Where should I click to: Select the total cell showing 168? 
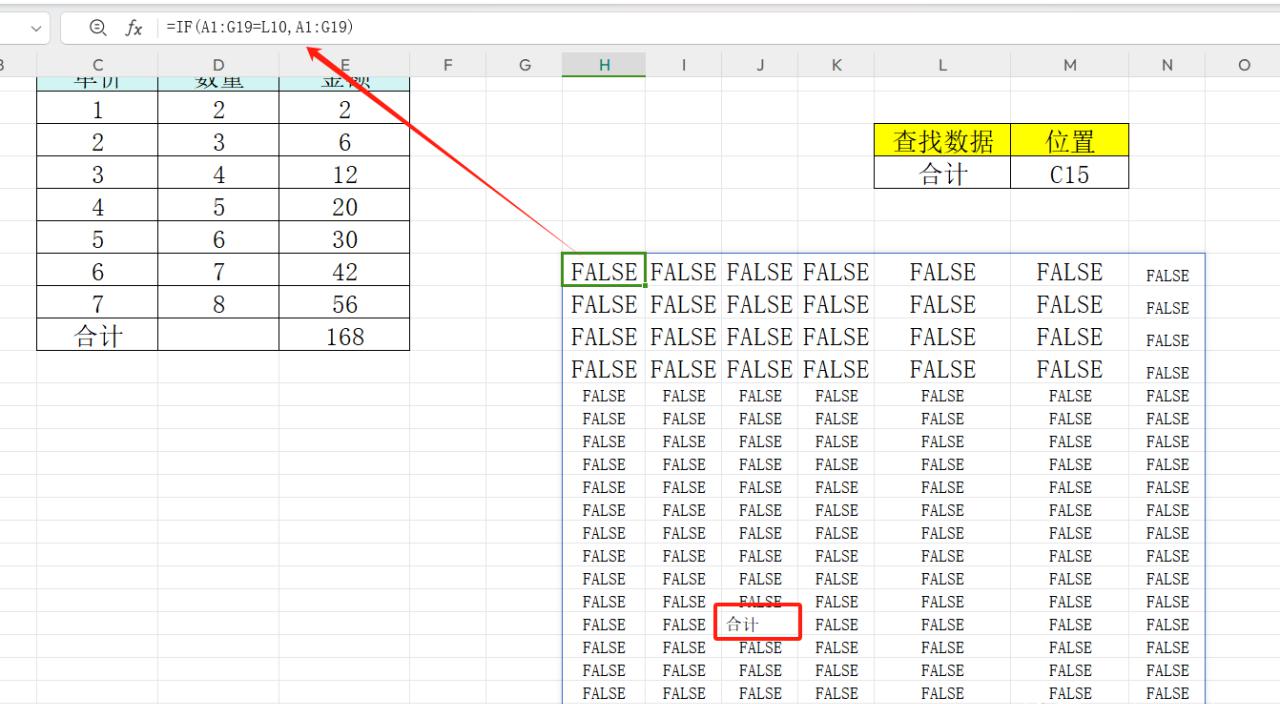(x=344, y=336)
